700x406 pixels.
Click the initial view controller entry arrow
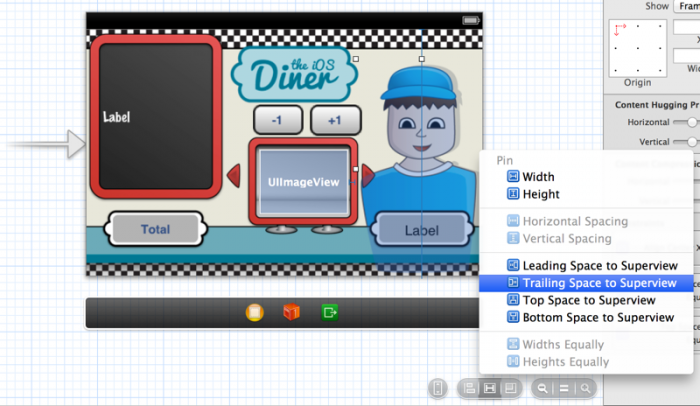tap(49, 144)
